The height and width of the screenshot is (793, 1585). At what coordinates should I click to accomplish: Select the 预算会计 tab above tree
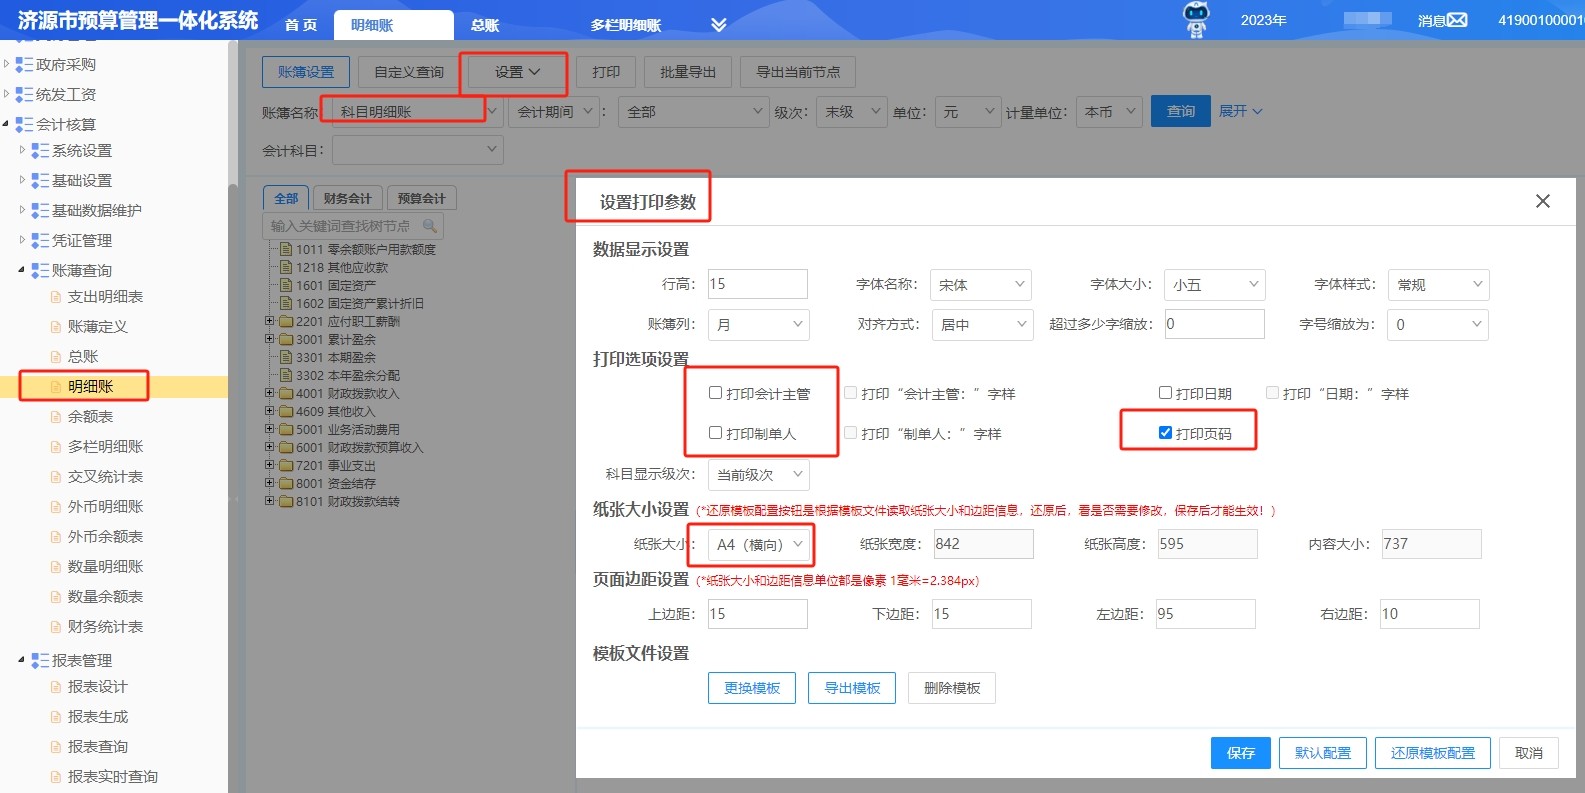pos(421,198)
